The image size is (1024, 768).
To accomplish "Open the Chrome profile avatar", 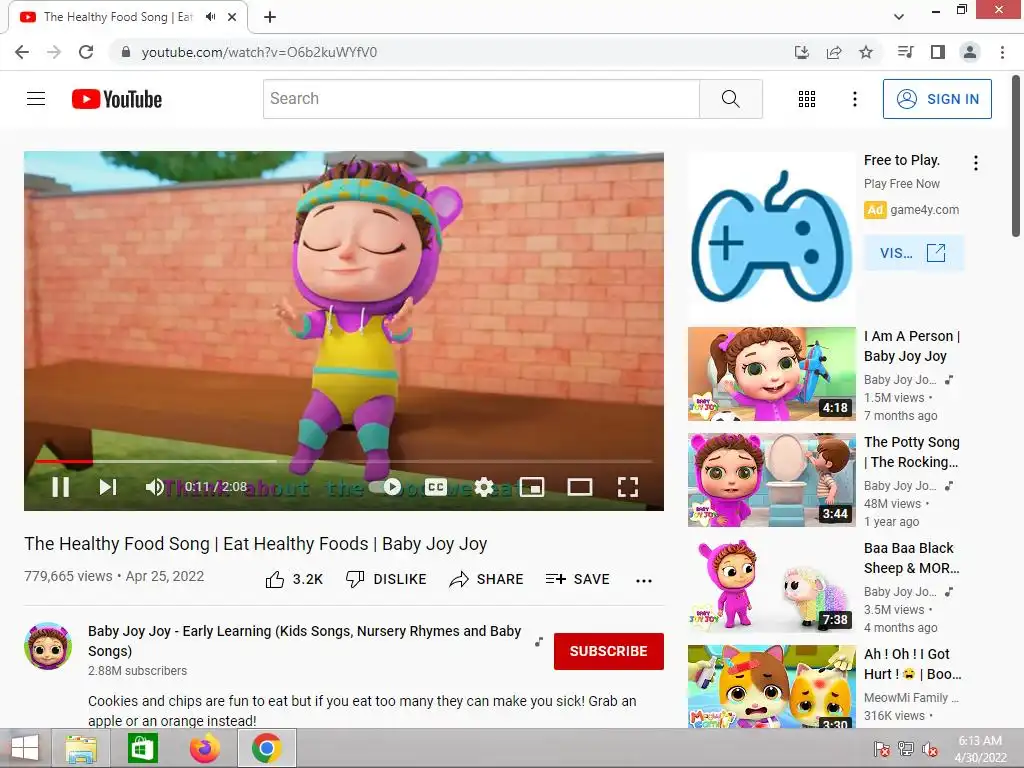I will 970,52.
